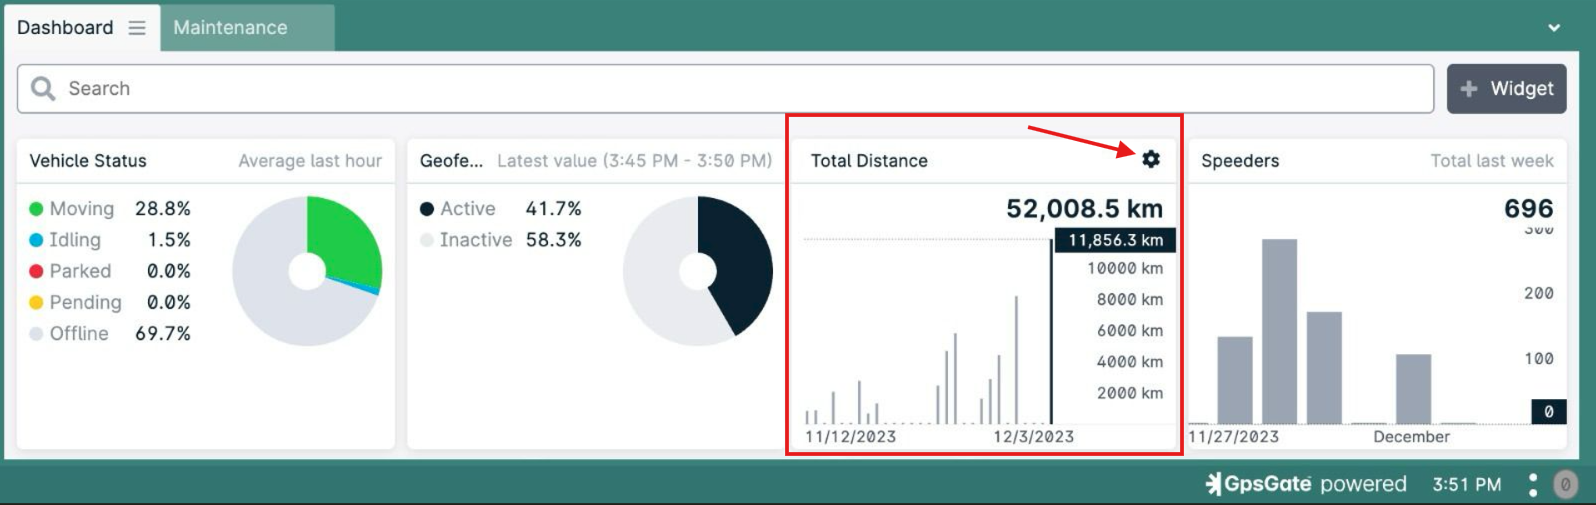Add a new Widget
Screen dimensions: 1596x505
1507,89
